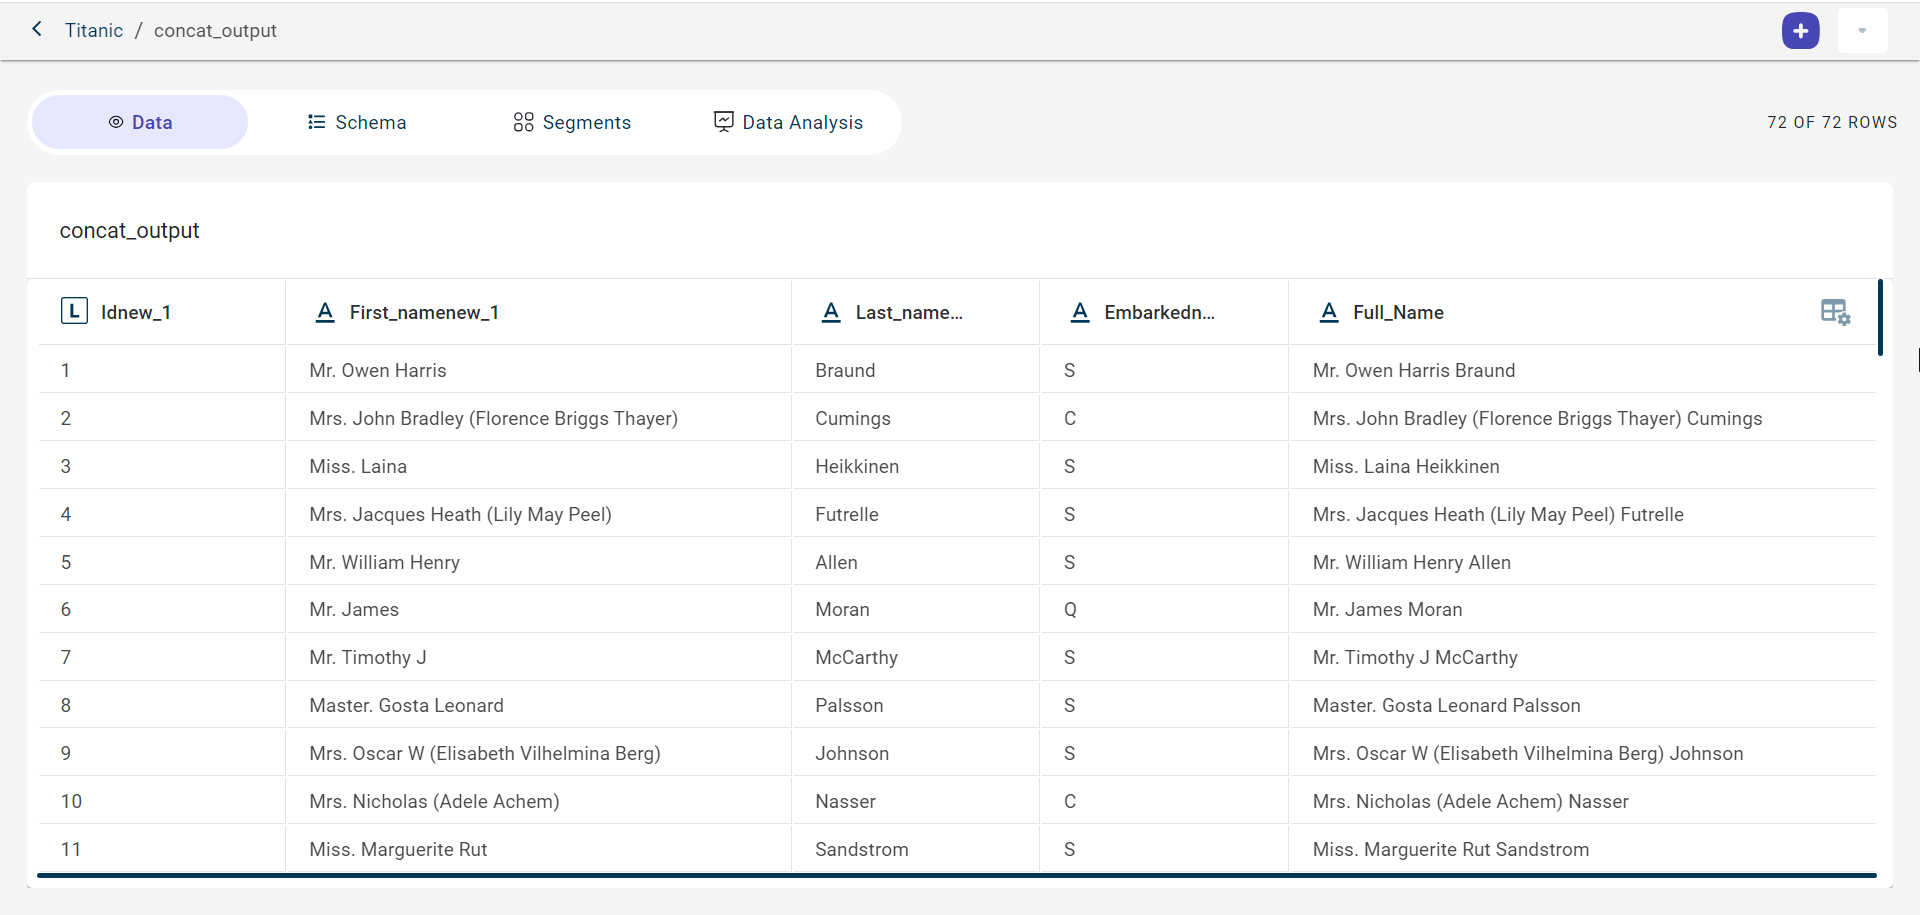
Task: Open the table column settings icon
Action: [x=1835, y=312]
